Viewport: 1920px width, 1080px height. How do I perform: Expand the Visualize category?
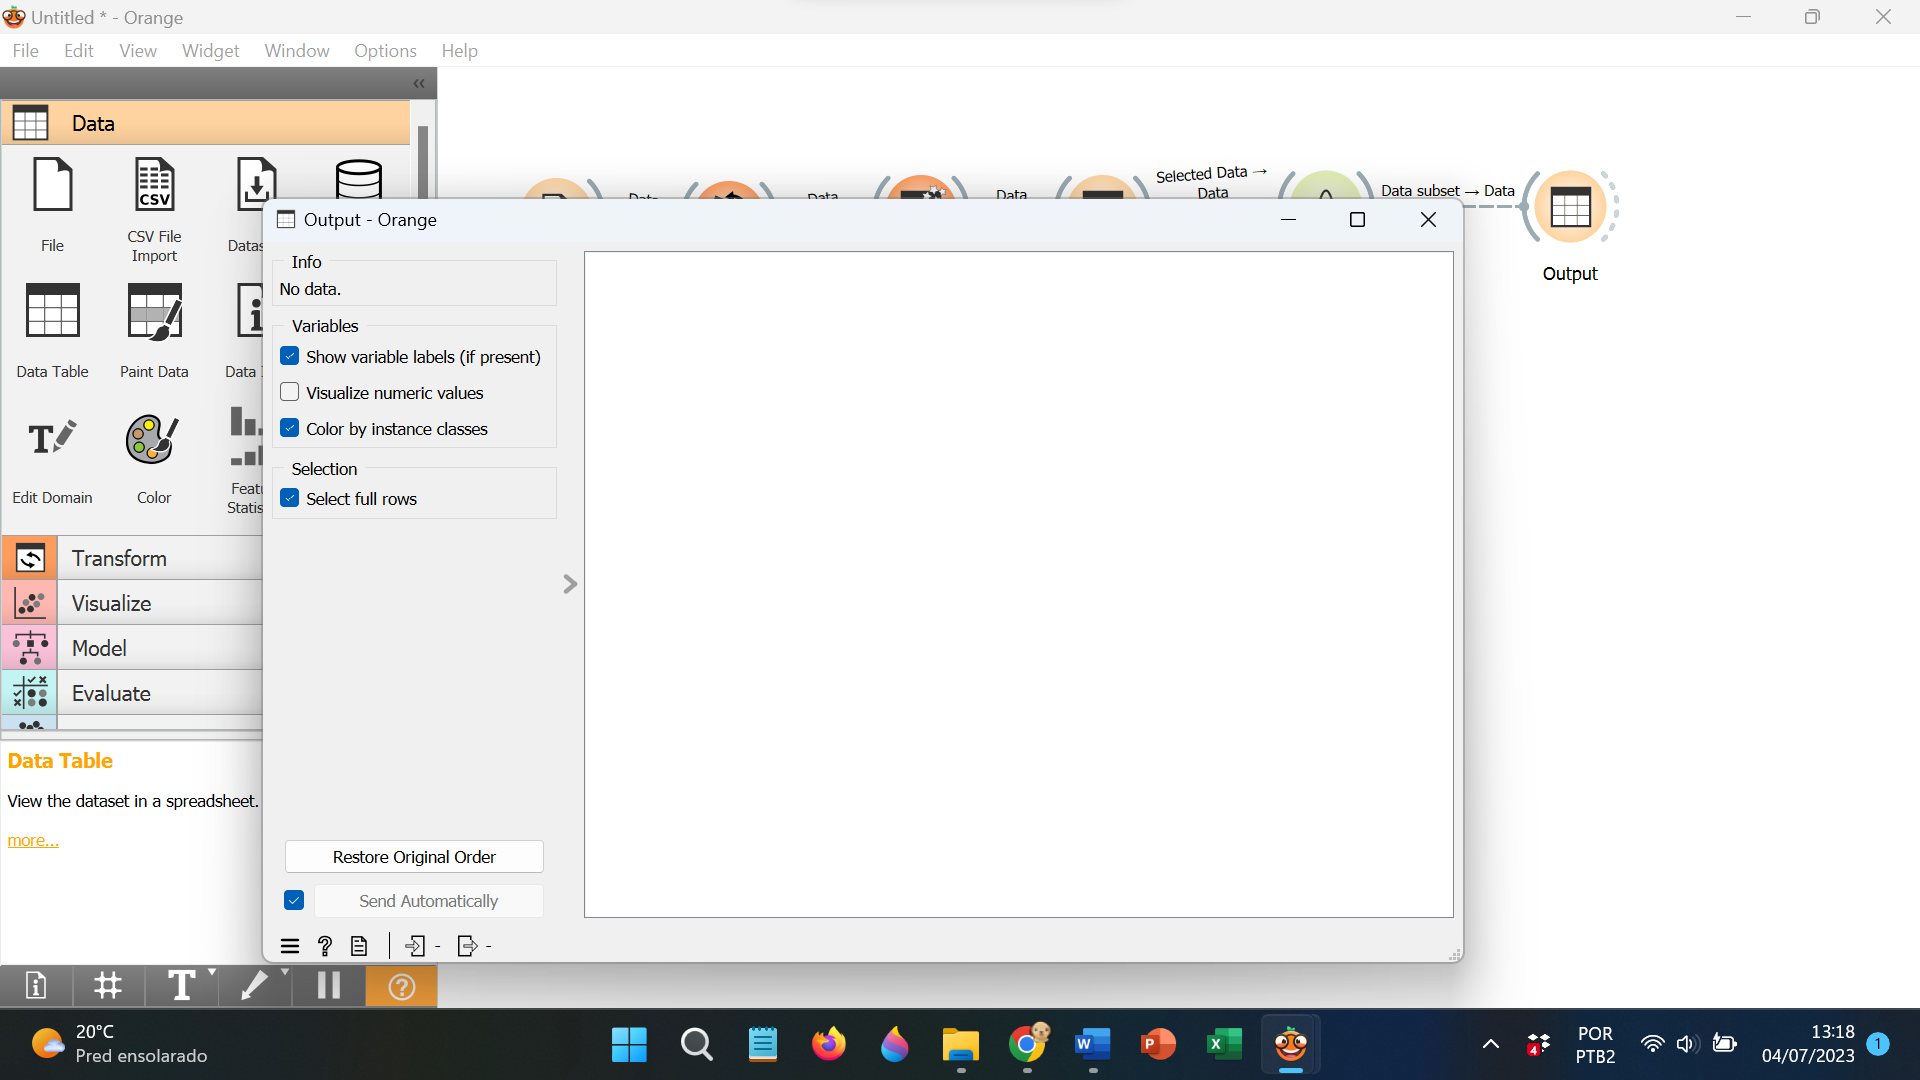(x=111, y=602)
